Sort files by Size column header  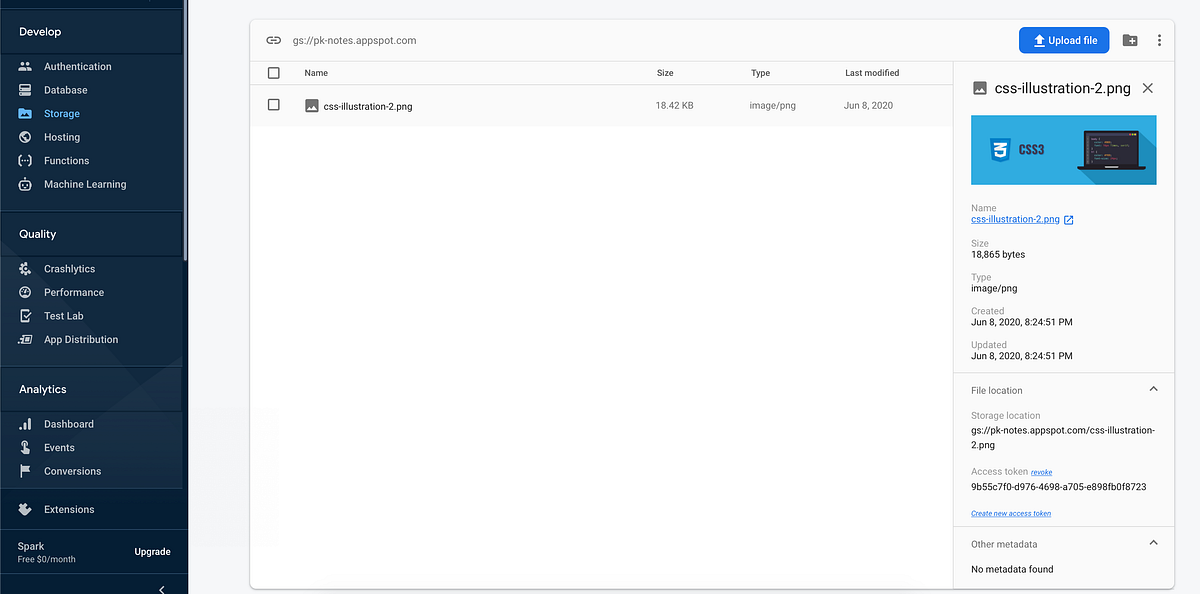coord(665,73)
